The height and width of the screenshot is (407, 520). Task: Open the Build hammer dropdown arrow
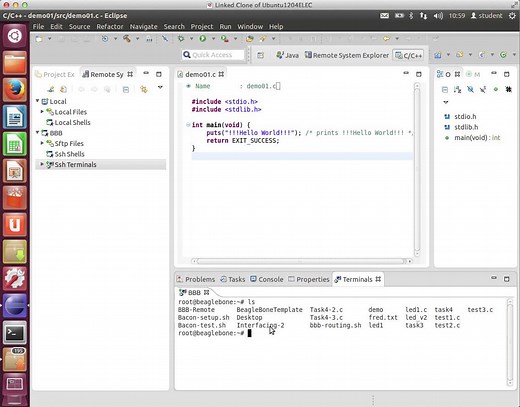coord(137,39)
